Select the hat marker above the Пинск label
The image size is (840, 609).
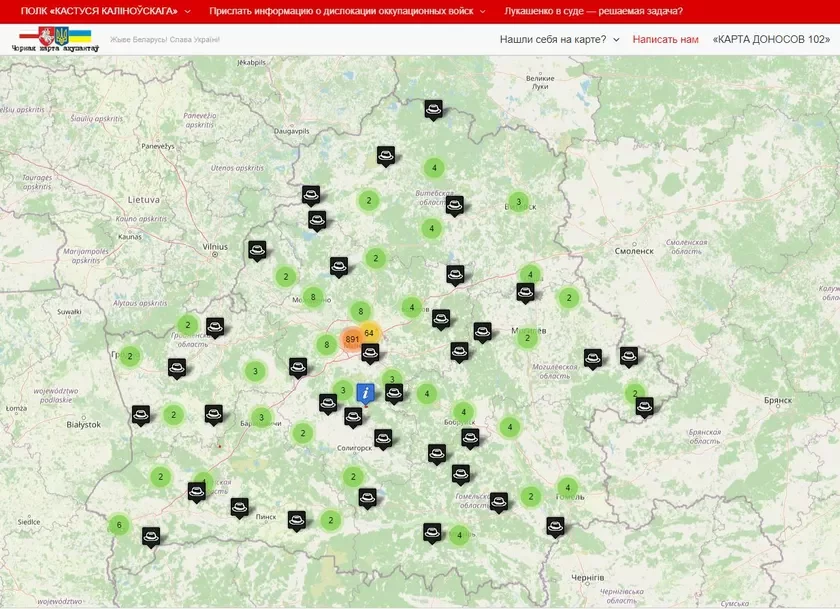click(x=239, y=506)
